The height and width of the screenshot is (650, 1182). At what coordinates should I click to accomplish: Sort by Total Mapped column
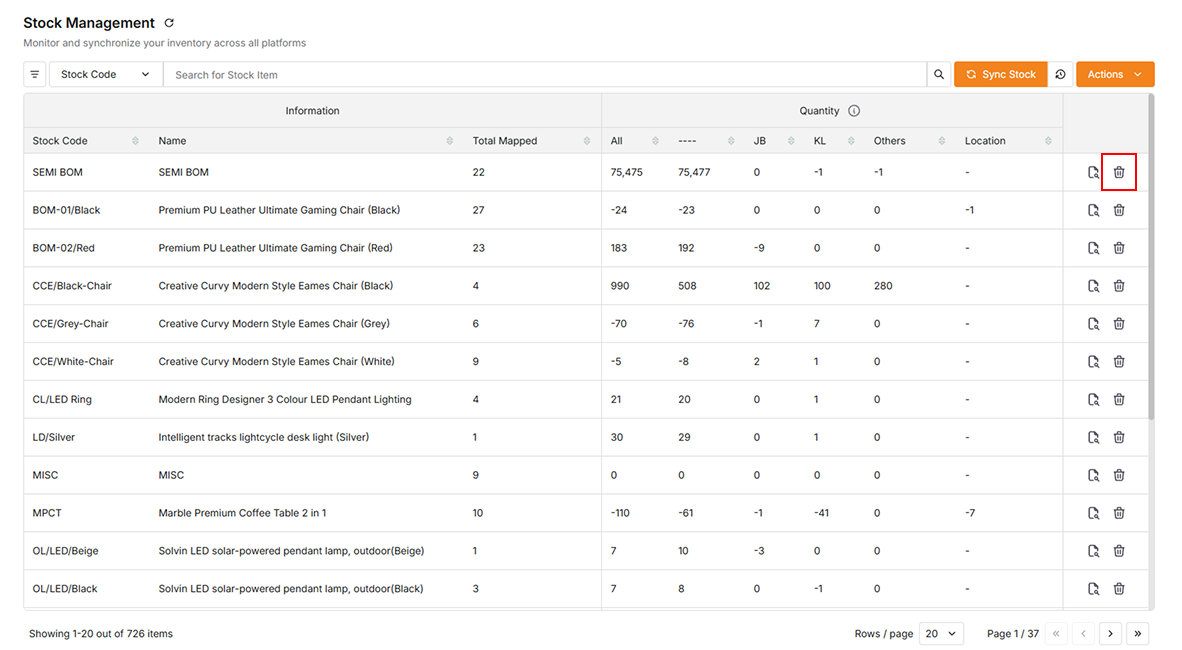pos(587,141)
